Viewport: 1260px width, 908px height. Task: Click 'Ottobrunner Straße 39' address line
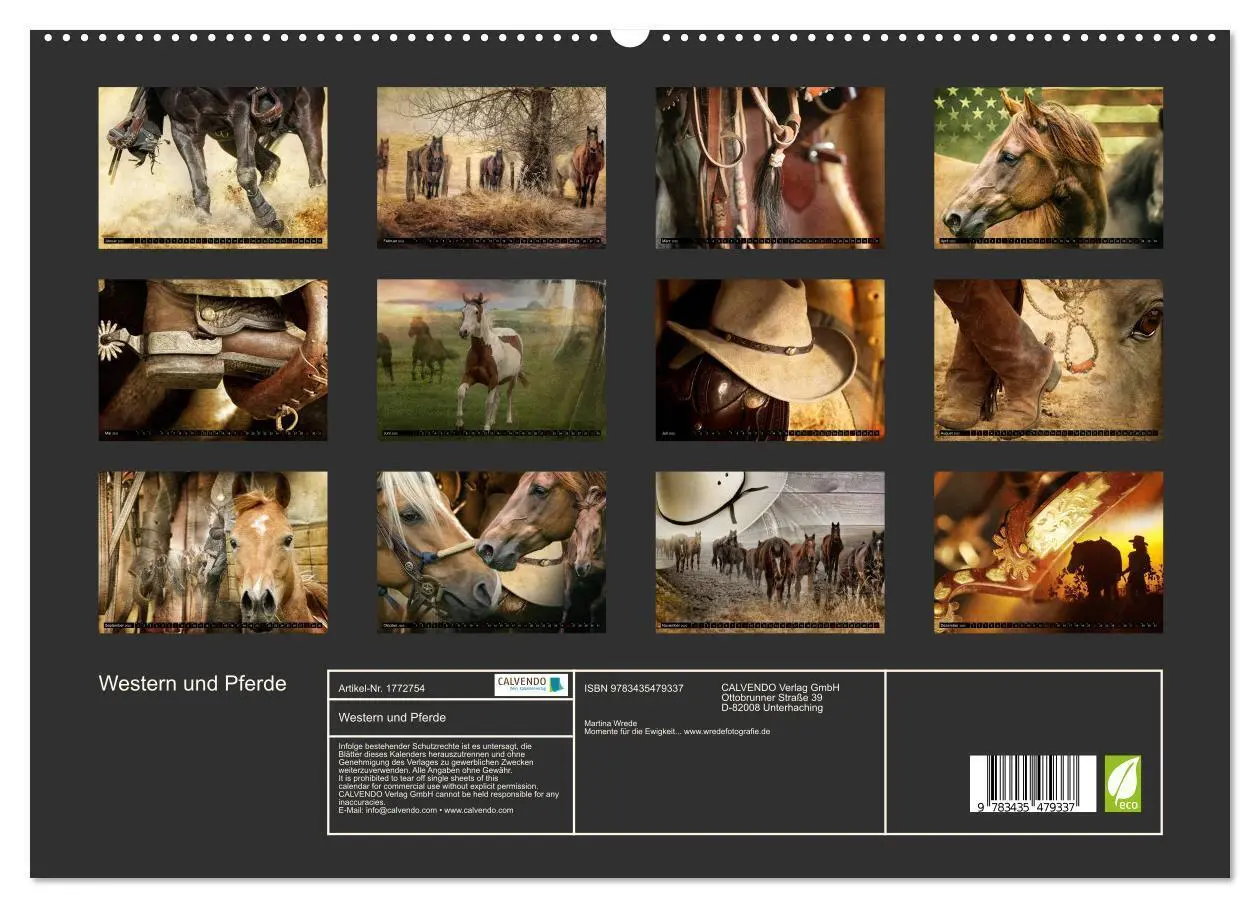772,698
